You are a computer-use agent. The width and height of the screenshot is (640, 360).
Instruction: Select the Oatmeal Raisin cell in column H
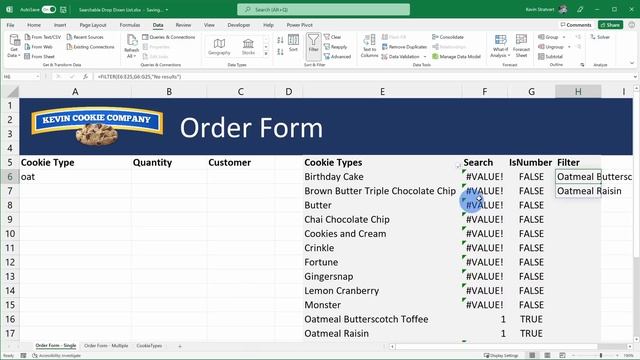coord(578,191)
